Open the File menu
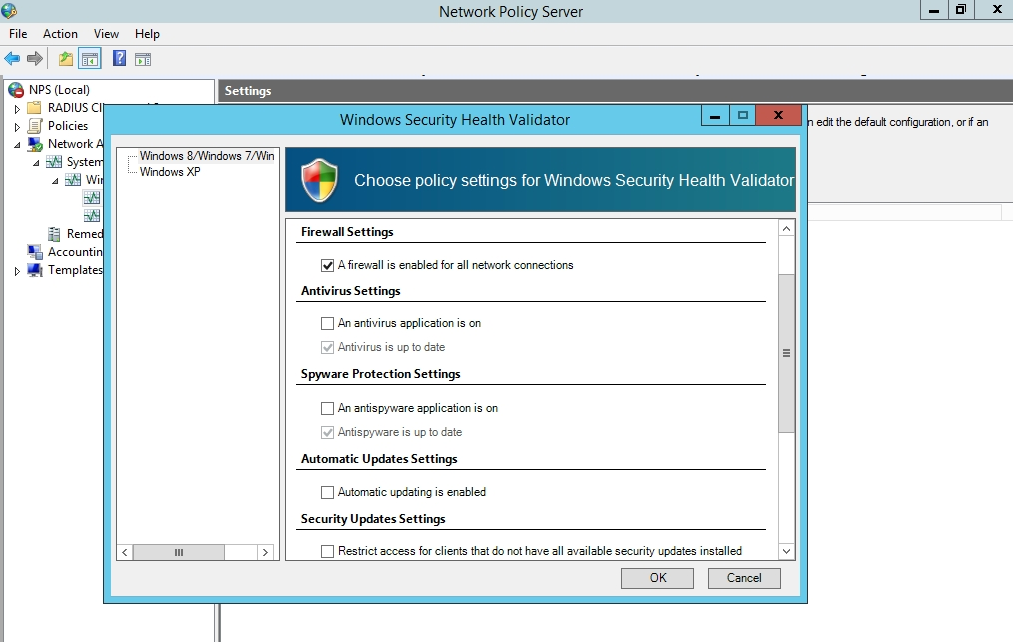1013x642 pixels. click(x=18, y=34)
